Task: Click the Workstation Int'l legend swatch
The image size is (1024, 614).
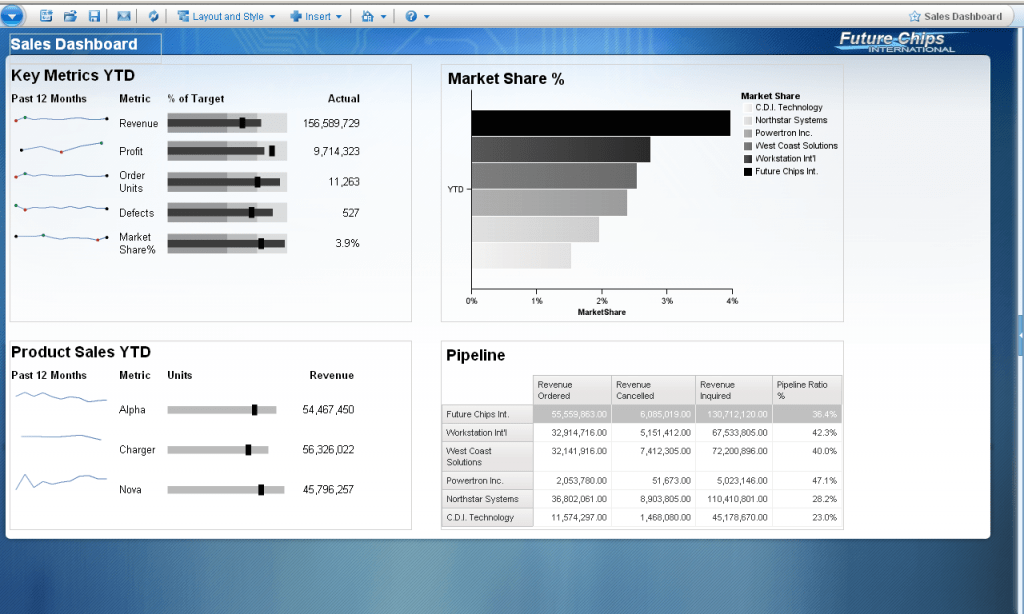Action: coord(748,159)
